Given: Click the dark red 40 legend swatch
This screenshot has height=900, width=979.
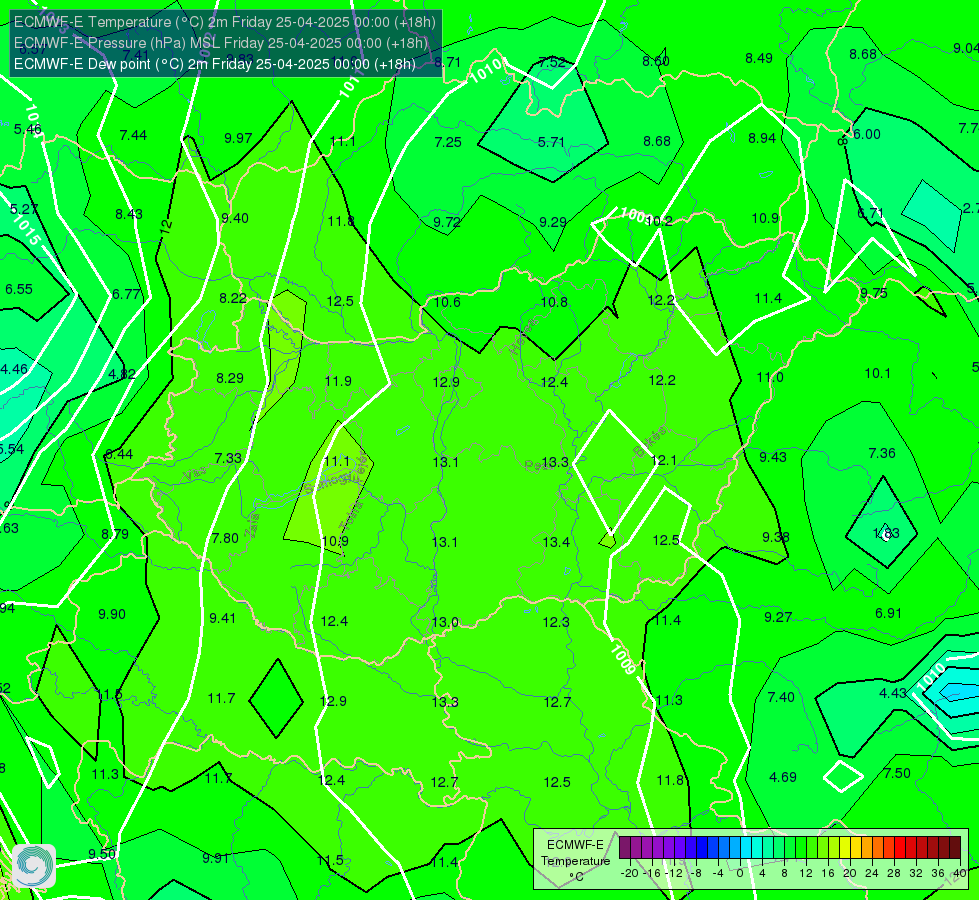Looking at the screenshot, I should click(955, 848).
